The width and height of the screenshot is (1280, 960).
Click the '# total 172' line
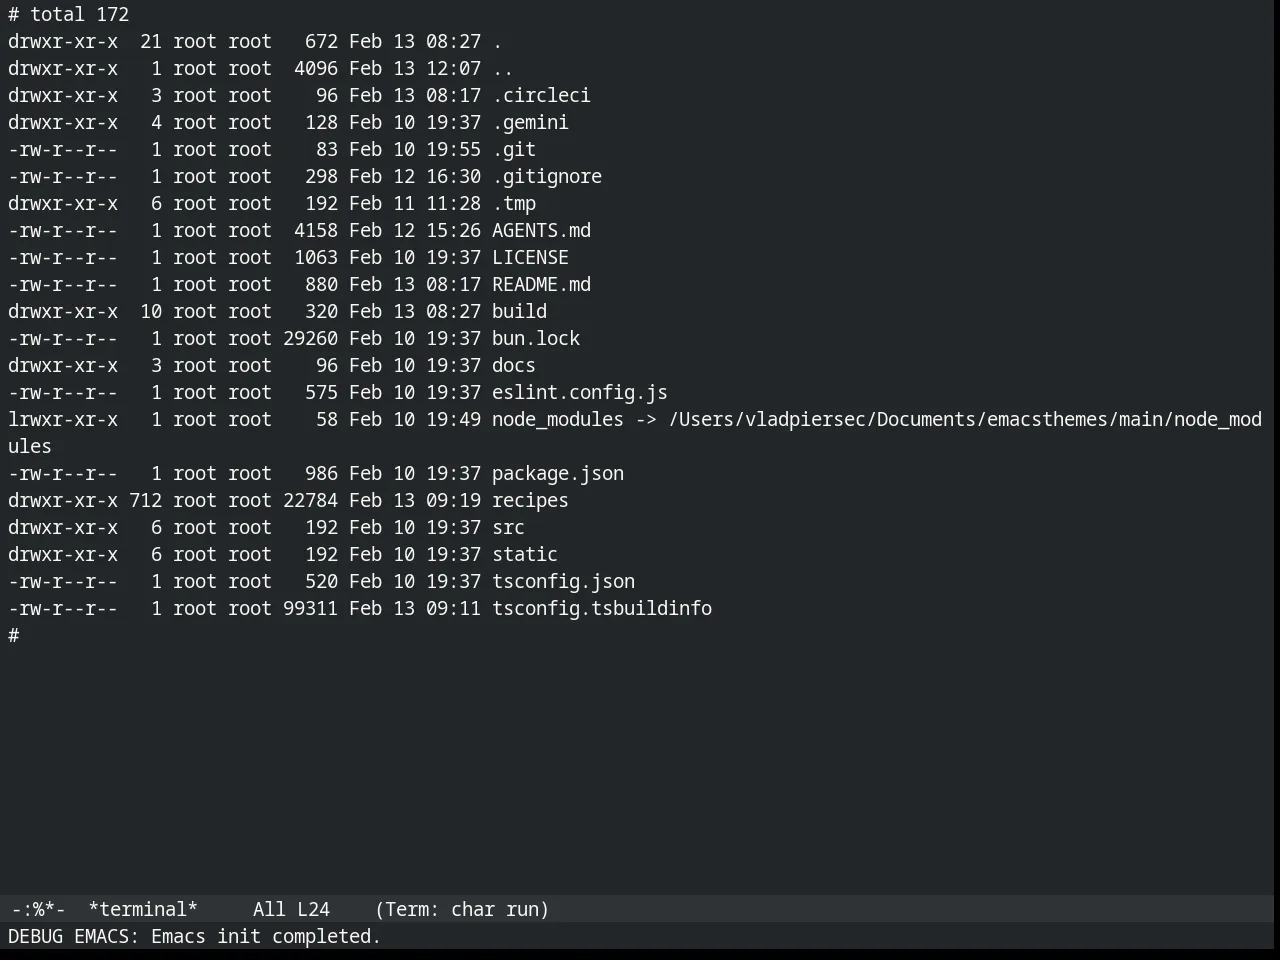pyautogui.click(x=69, y=14)
